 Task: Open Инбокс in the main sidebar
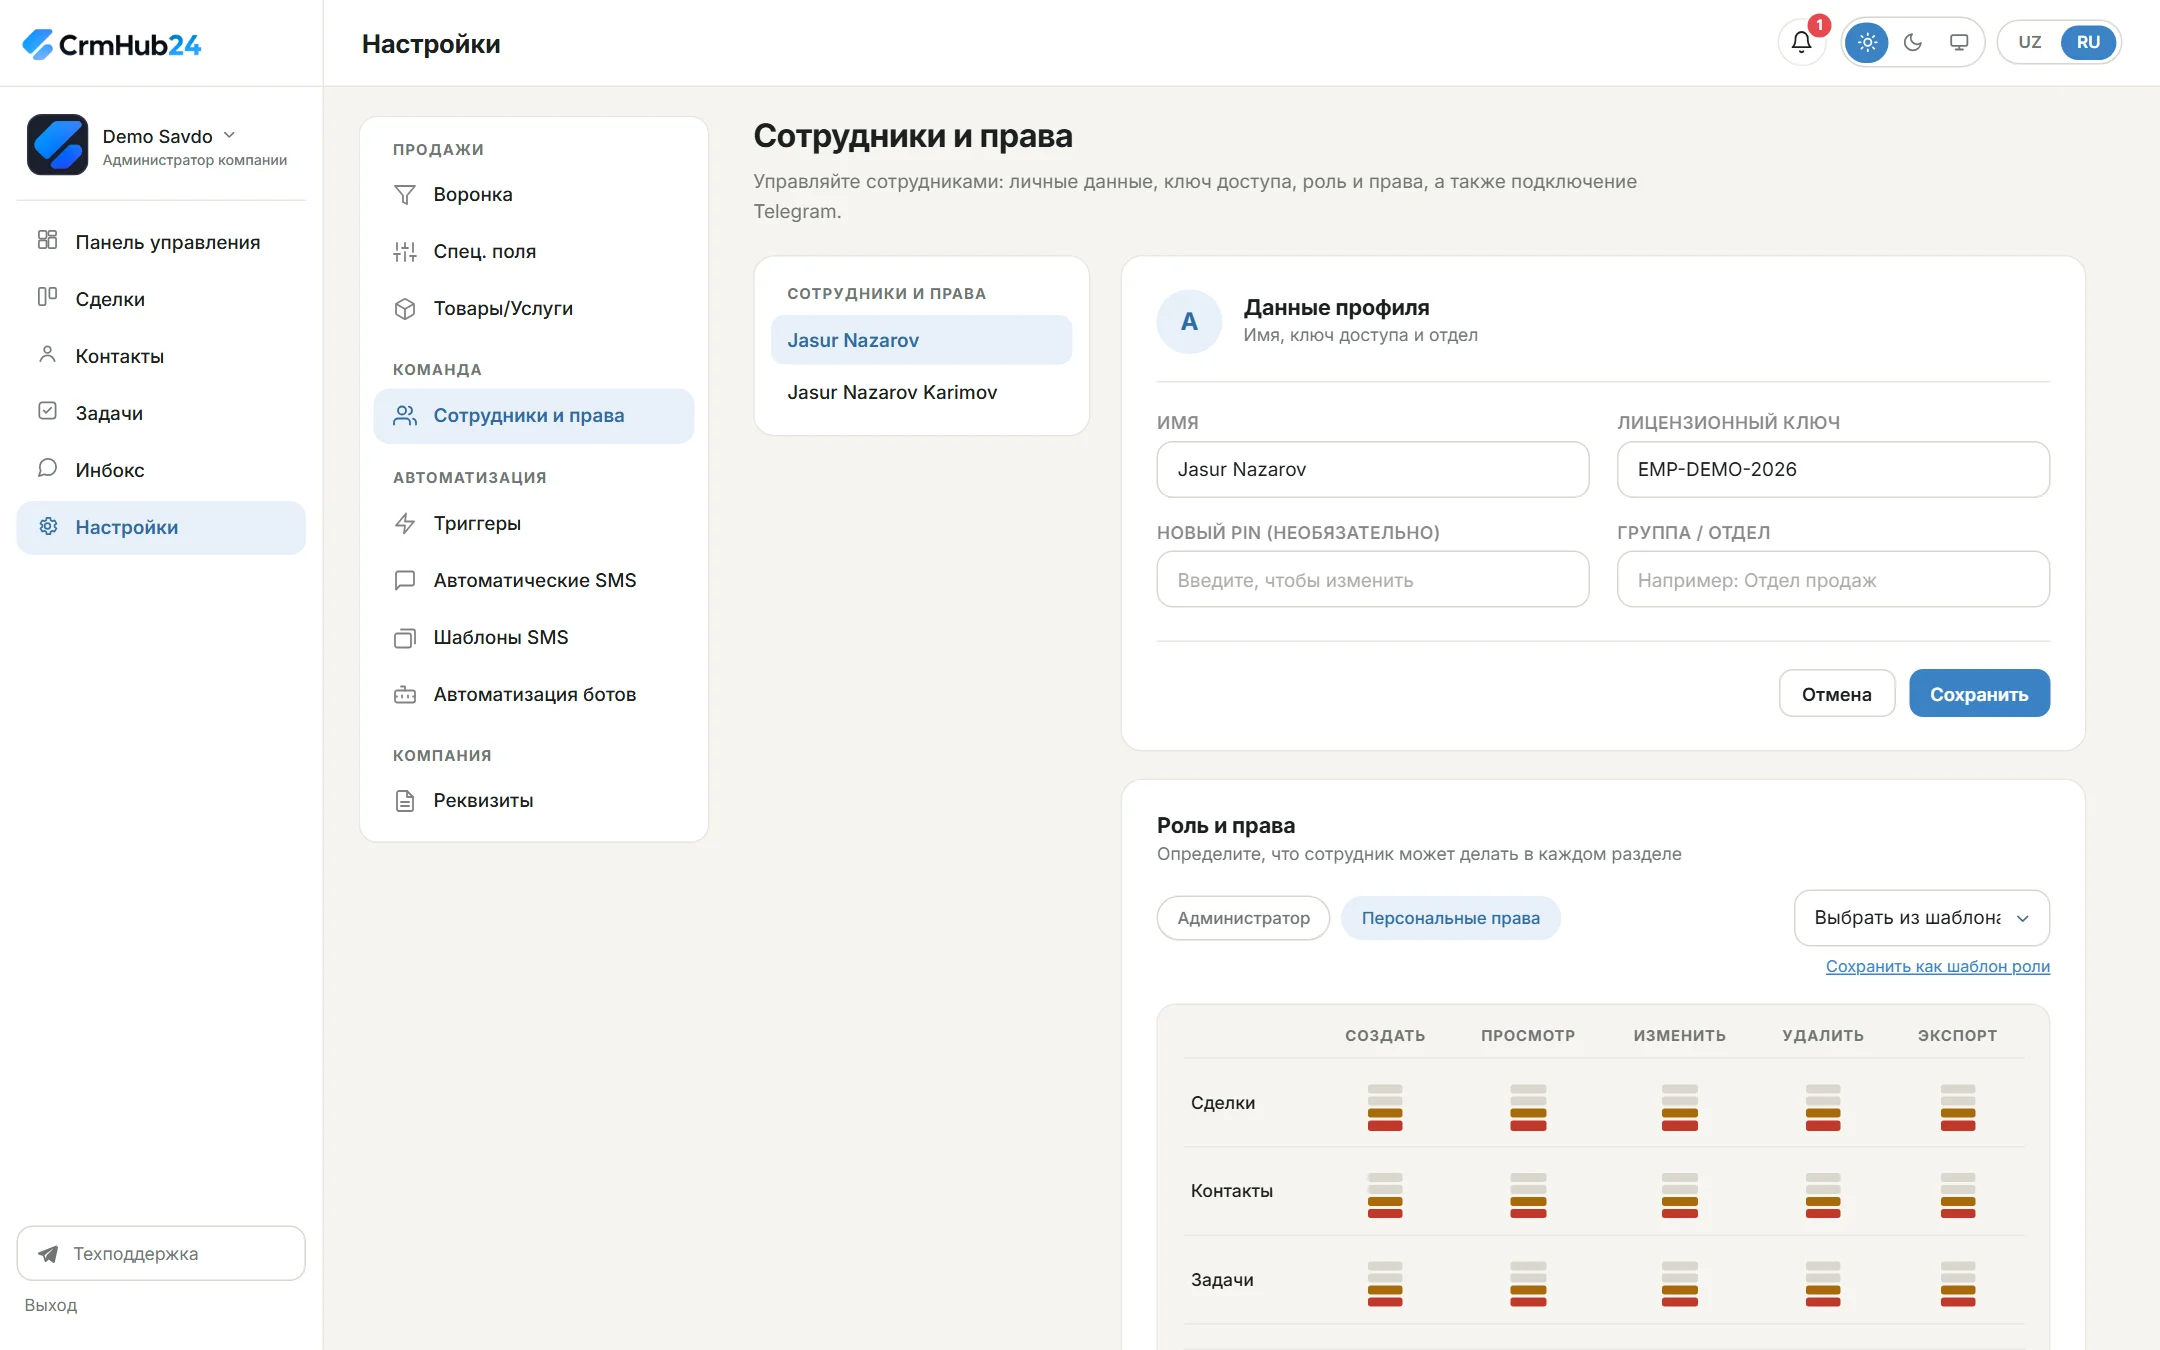pyautogui.click(x=161, y=470)
